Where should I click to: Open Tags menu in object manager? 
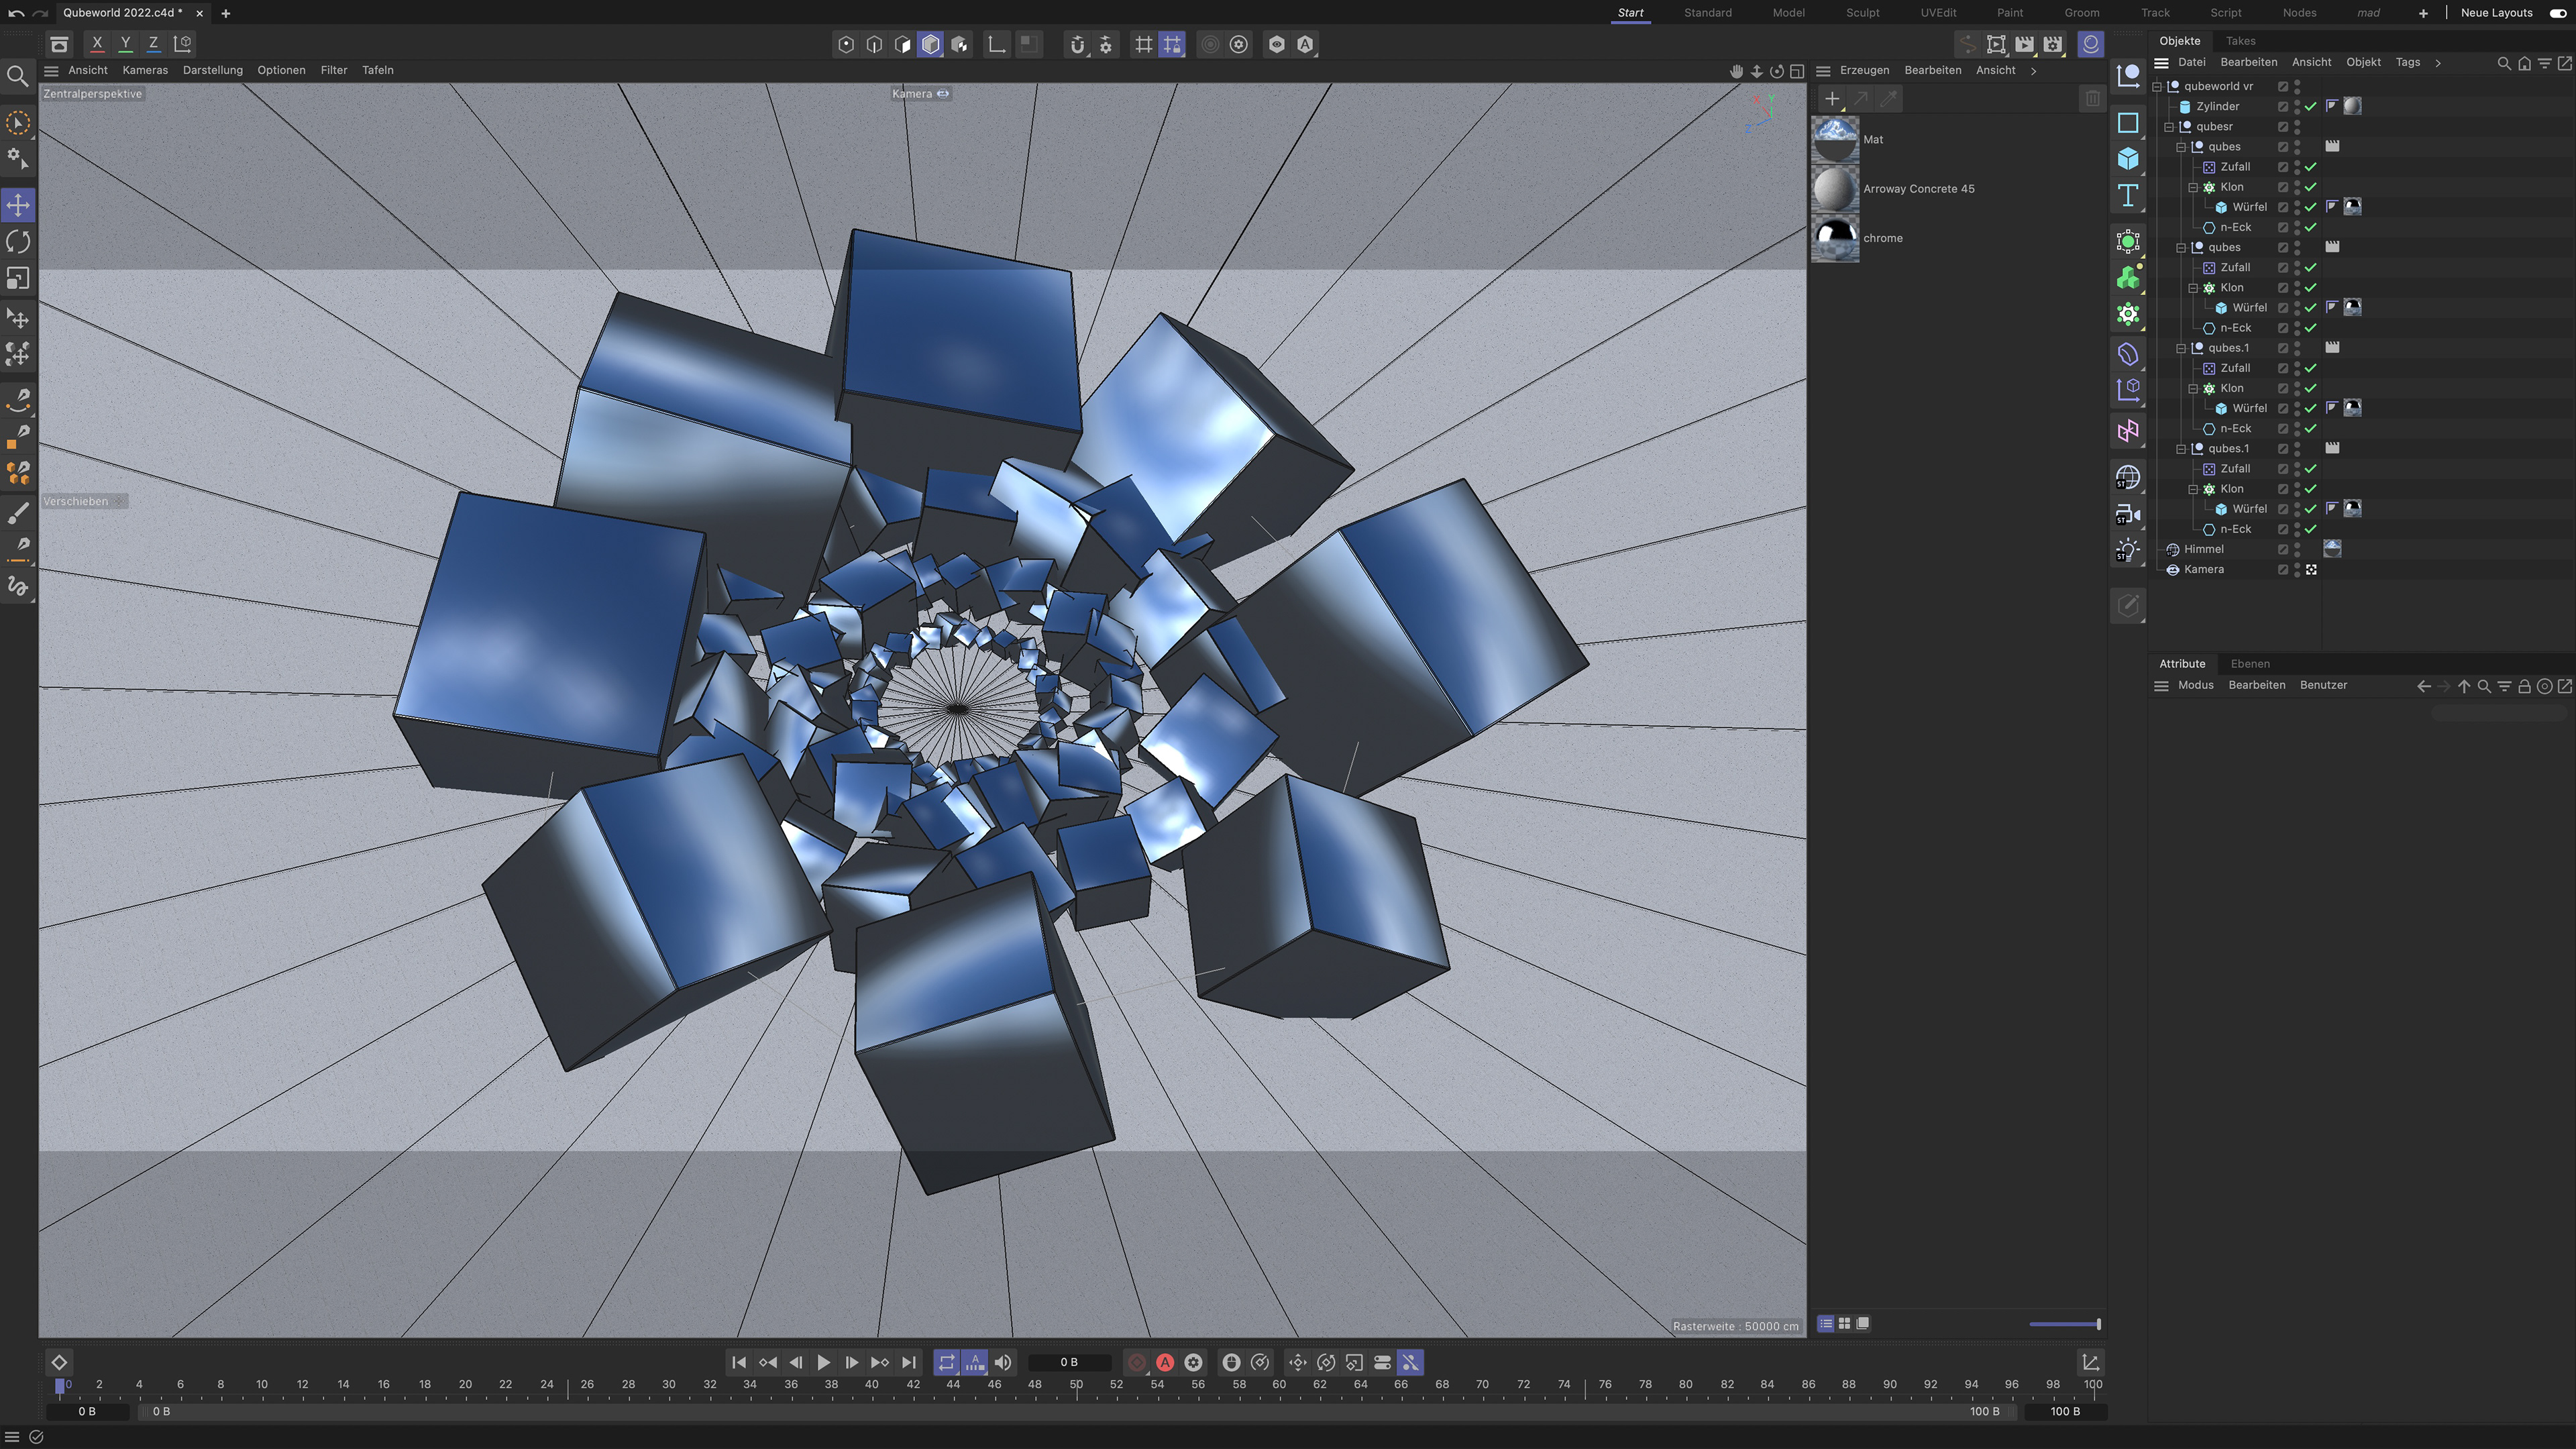point(2408,62)
